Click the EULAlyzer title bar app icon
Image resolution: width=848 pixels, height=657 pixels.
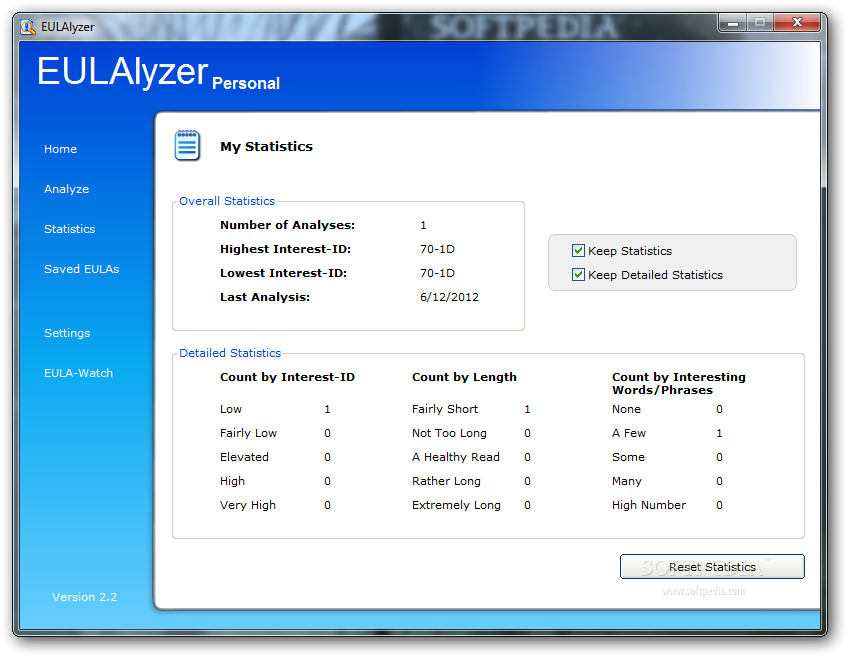[28, 27]
